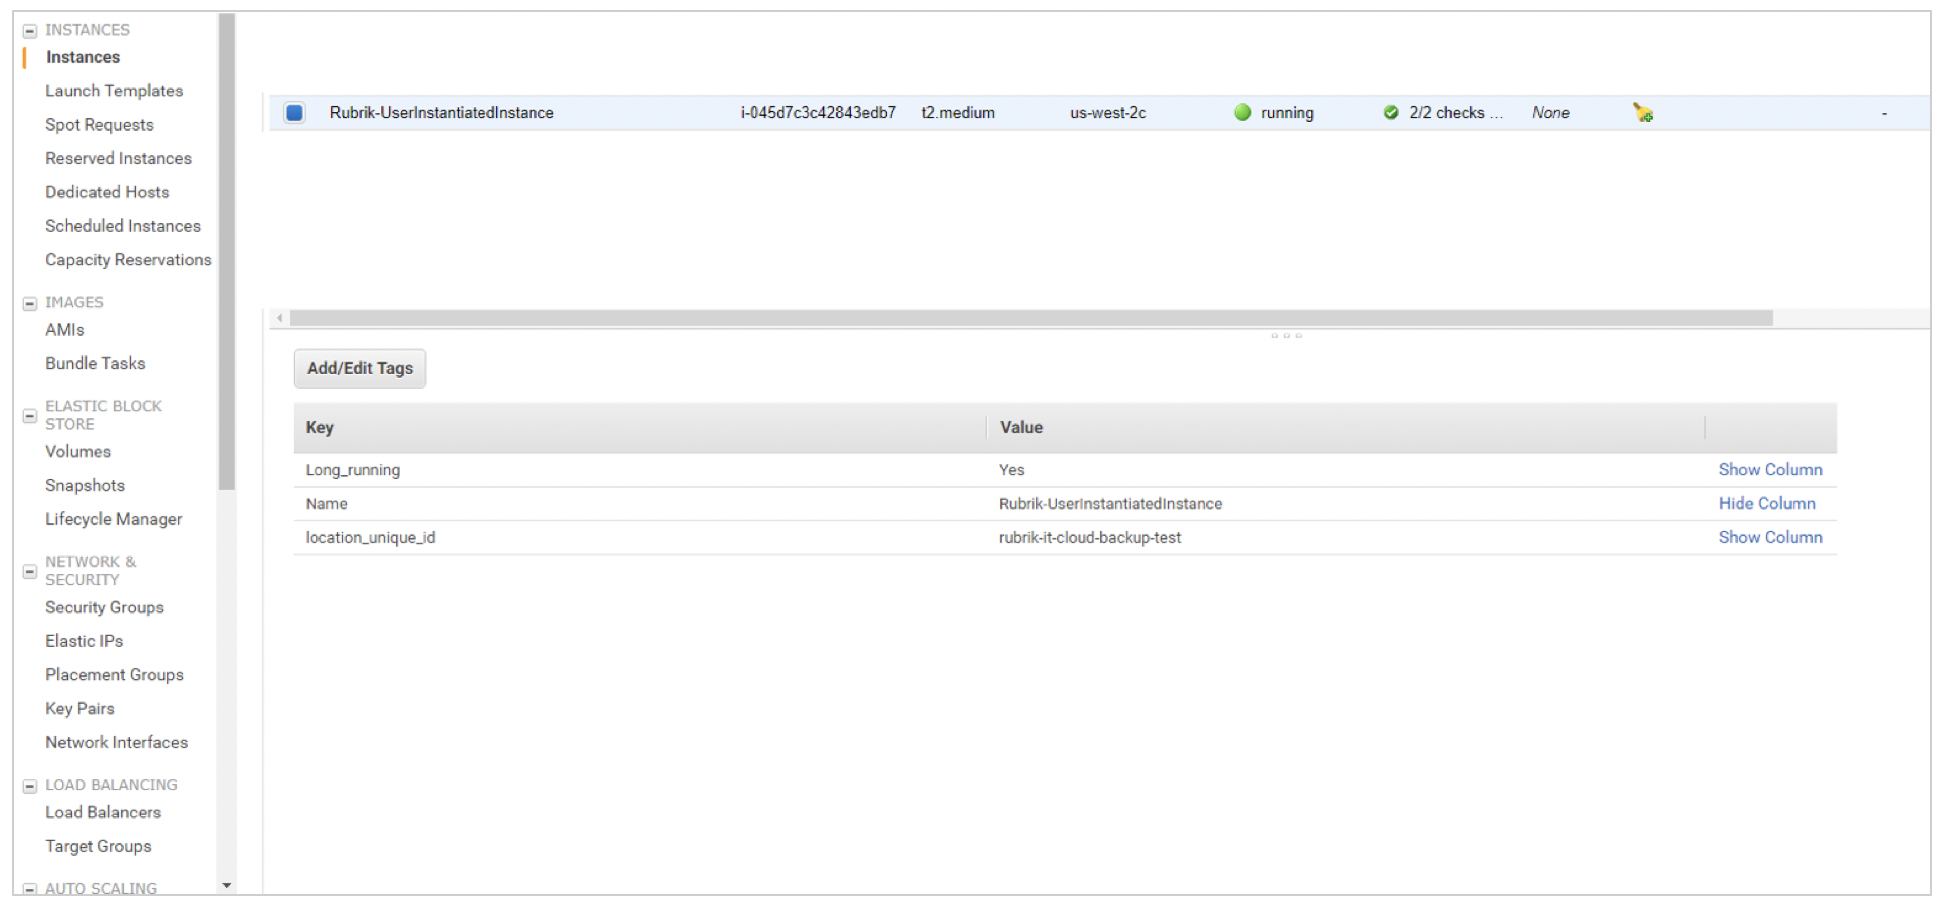Click the 'Yes' tag value

pos(1011,470)
